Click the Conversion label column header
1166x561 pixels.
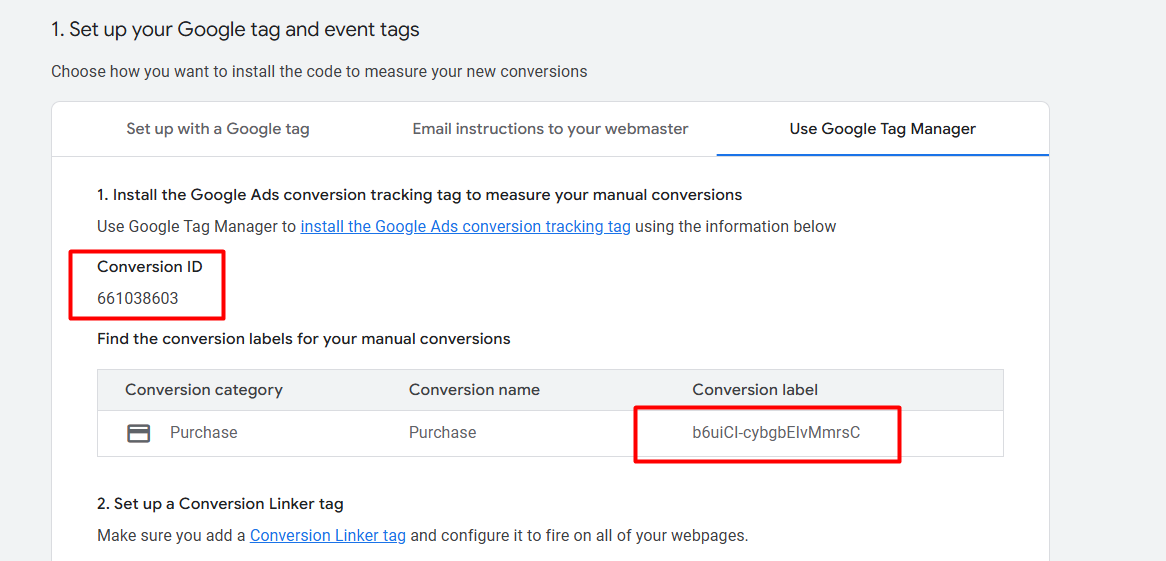point(755,390)
